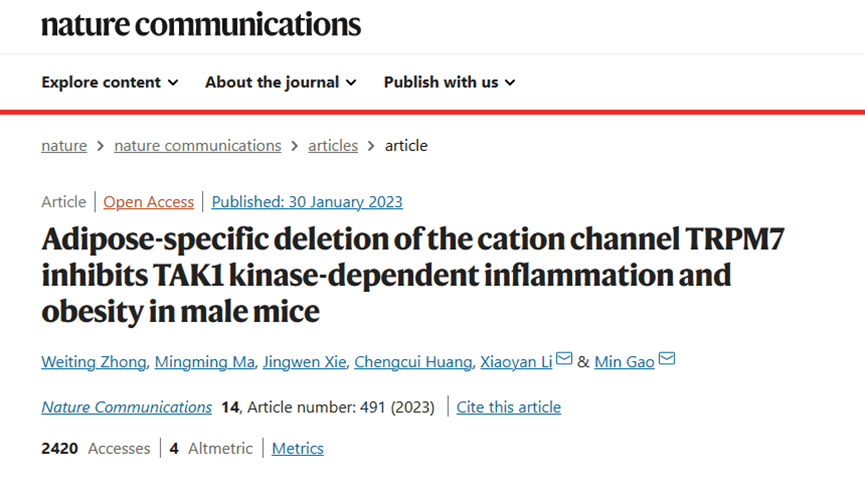865x485 pixels.
Task: Click the nature communications logo
Action: 201,24
